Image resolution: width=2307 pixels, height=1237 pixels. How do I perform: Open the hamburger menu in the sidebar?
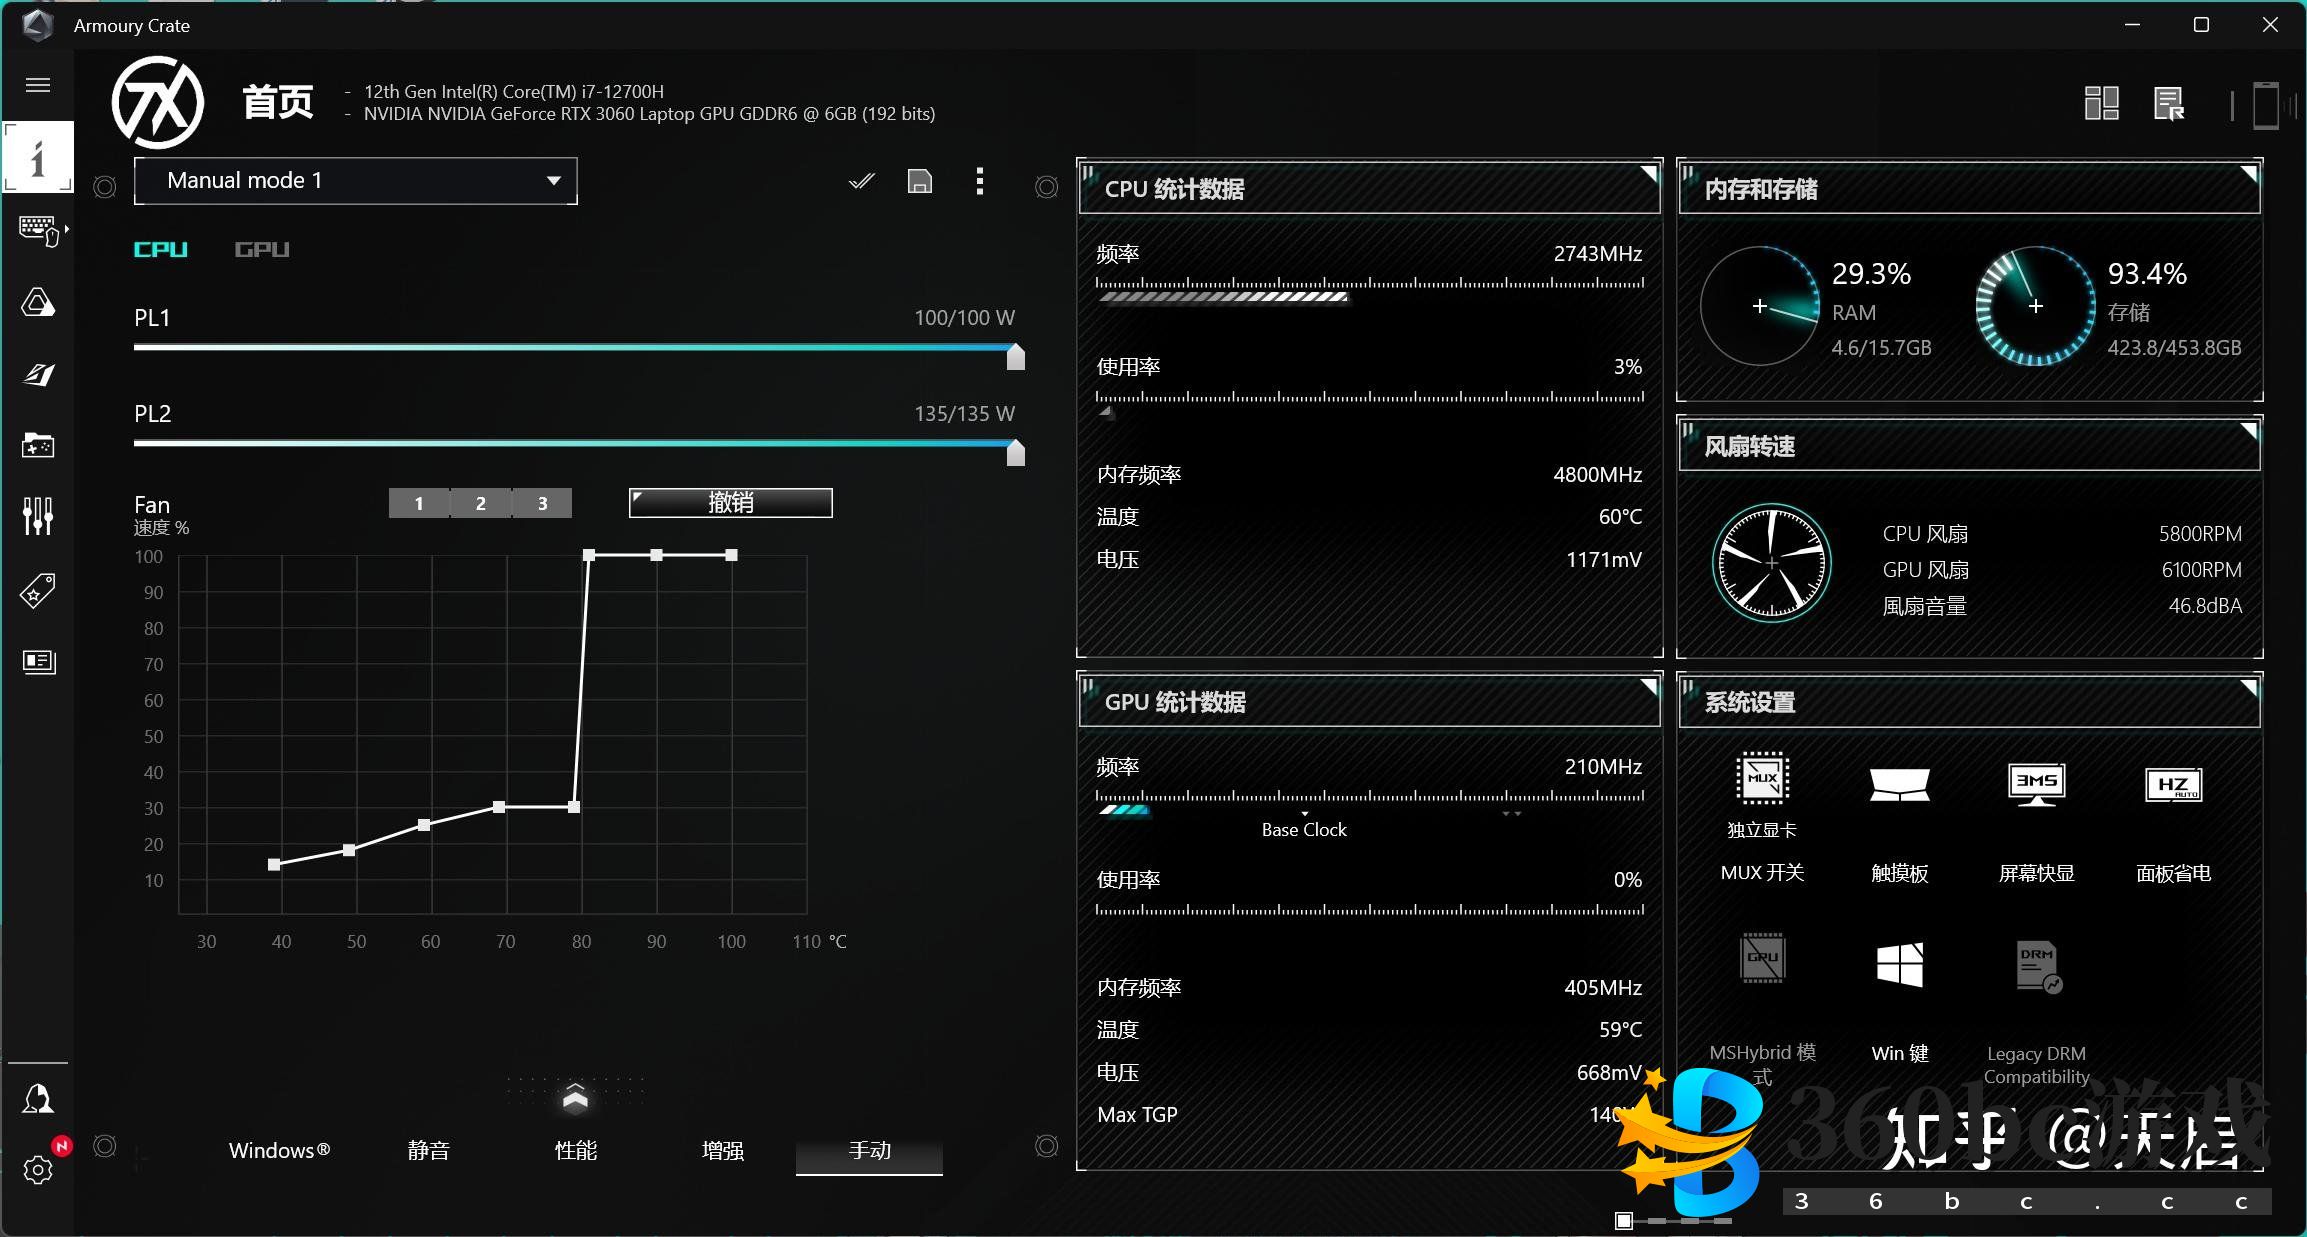pos(38,85)
